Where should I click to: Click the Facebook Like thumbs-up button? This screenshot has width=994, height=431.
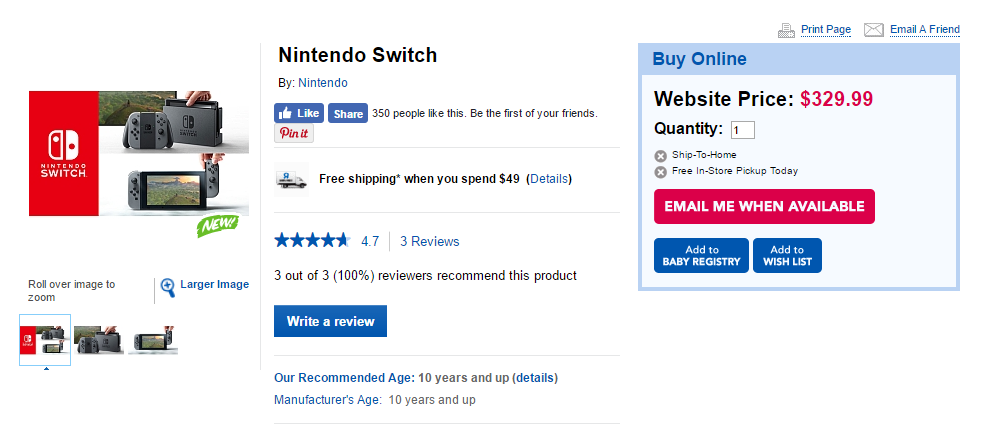pos(299,113)
